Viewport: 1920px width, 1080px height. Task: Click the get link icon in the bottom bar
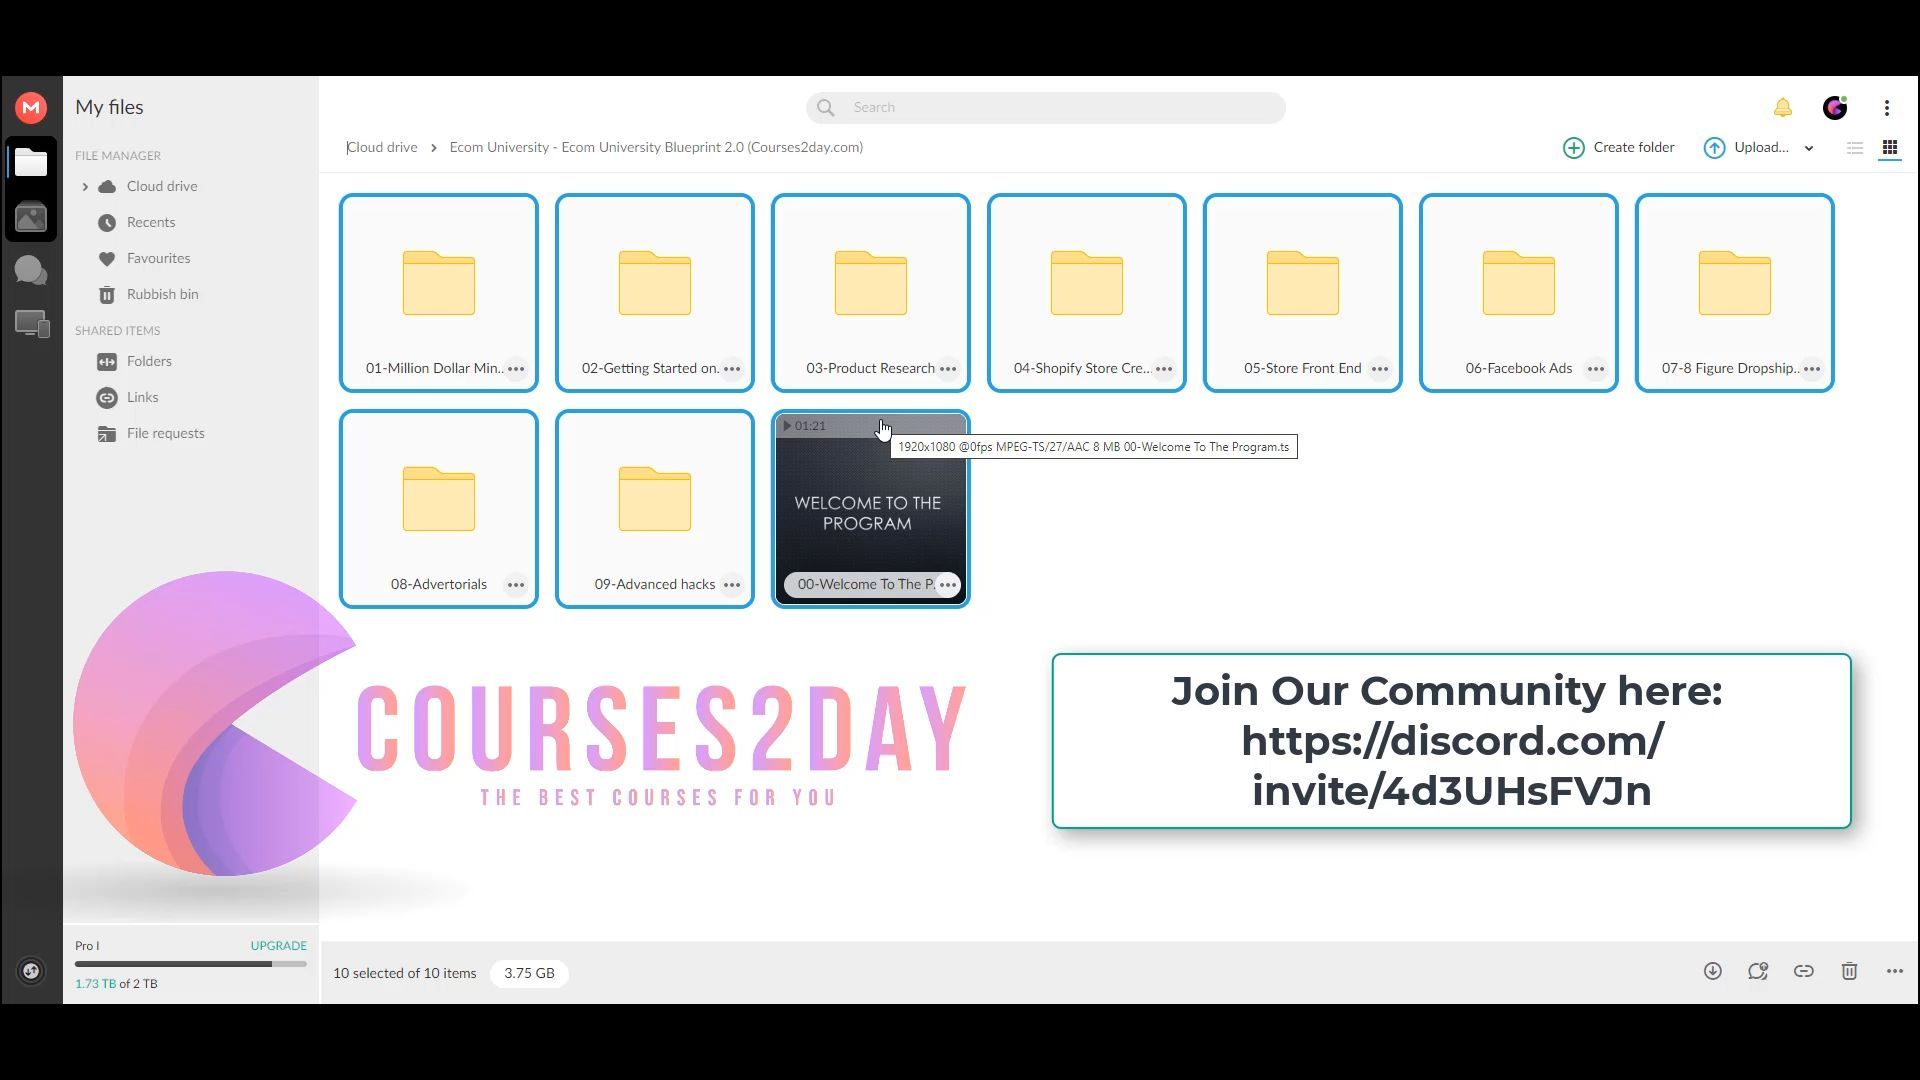click(1804, 971)
